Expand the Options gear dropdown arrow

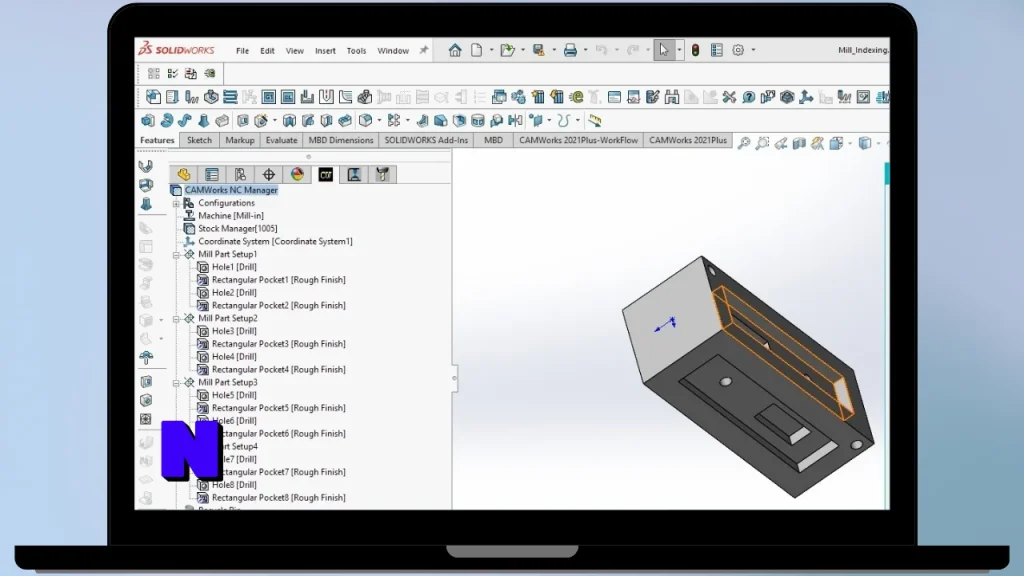point(753,50)
